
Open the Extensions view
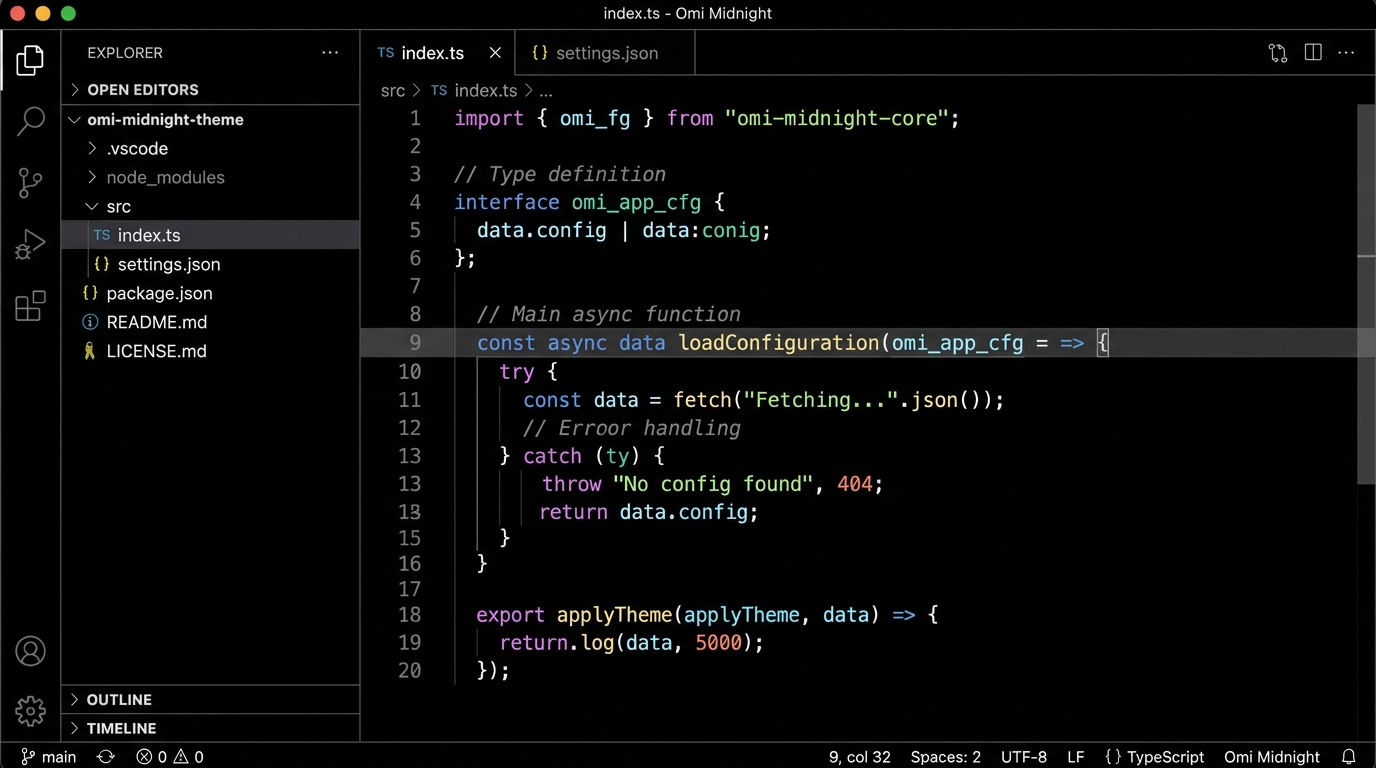pyautogui.click(x=30, y=305)
